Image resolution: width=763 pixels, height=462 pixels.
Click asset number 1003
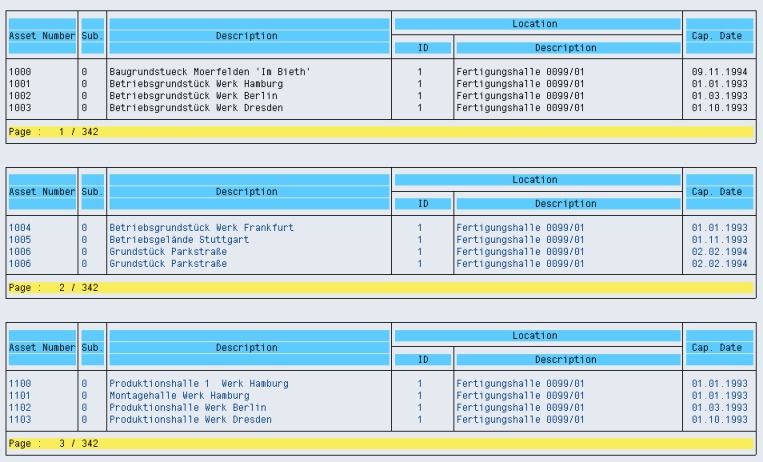click(x=19, y=106)
